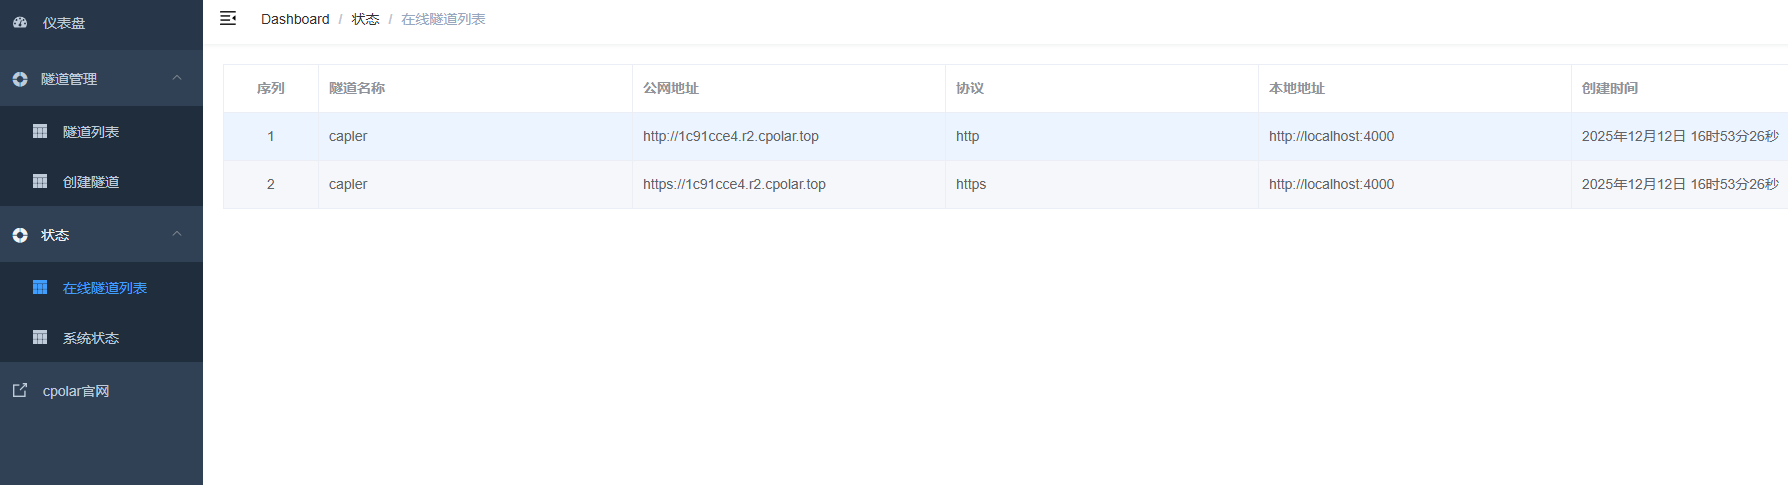Click the grid icon beside 系统状态

coord(40,337)
